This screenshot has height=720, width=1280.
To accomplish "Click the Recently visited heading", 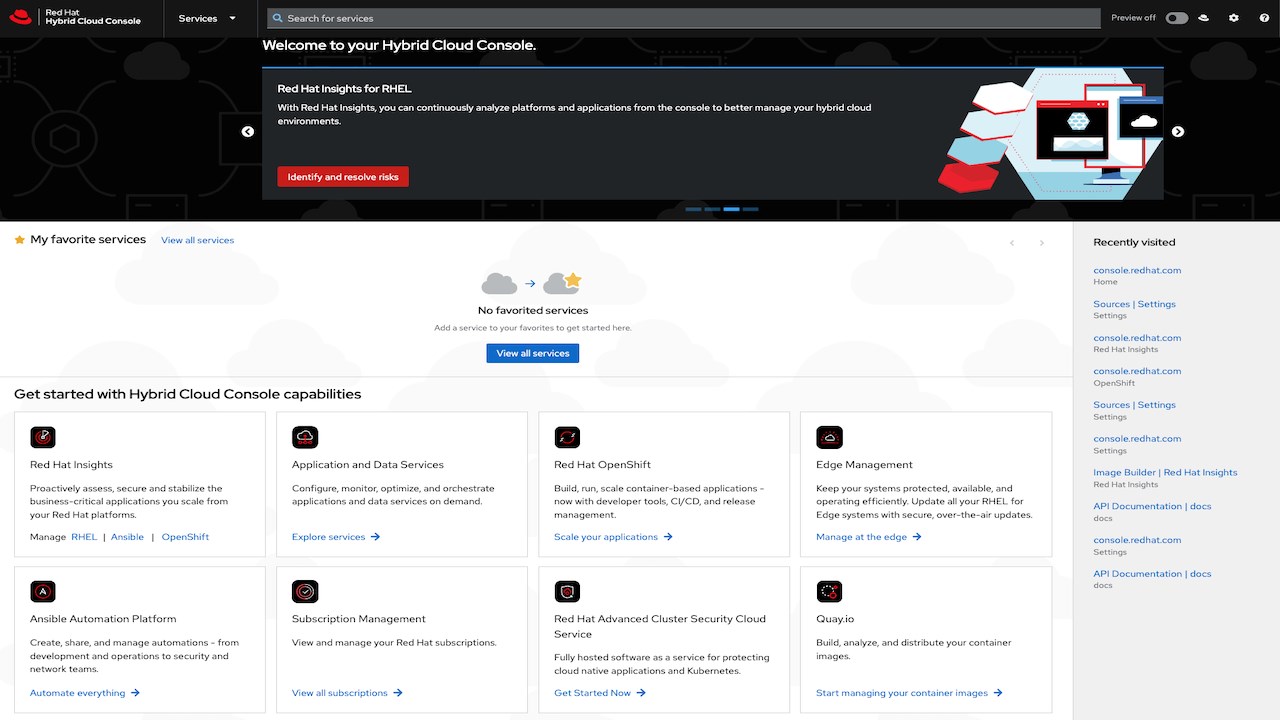I will (x=1134, y=242).
